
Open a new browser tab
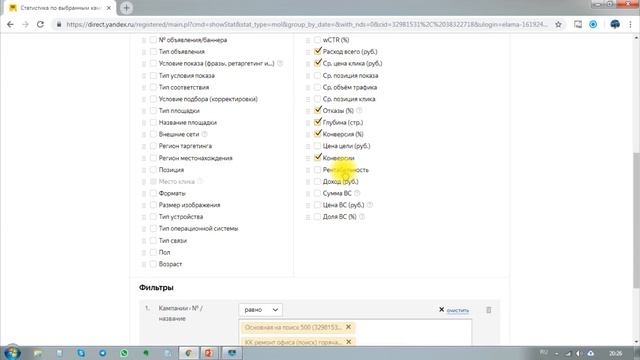126,8
